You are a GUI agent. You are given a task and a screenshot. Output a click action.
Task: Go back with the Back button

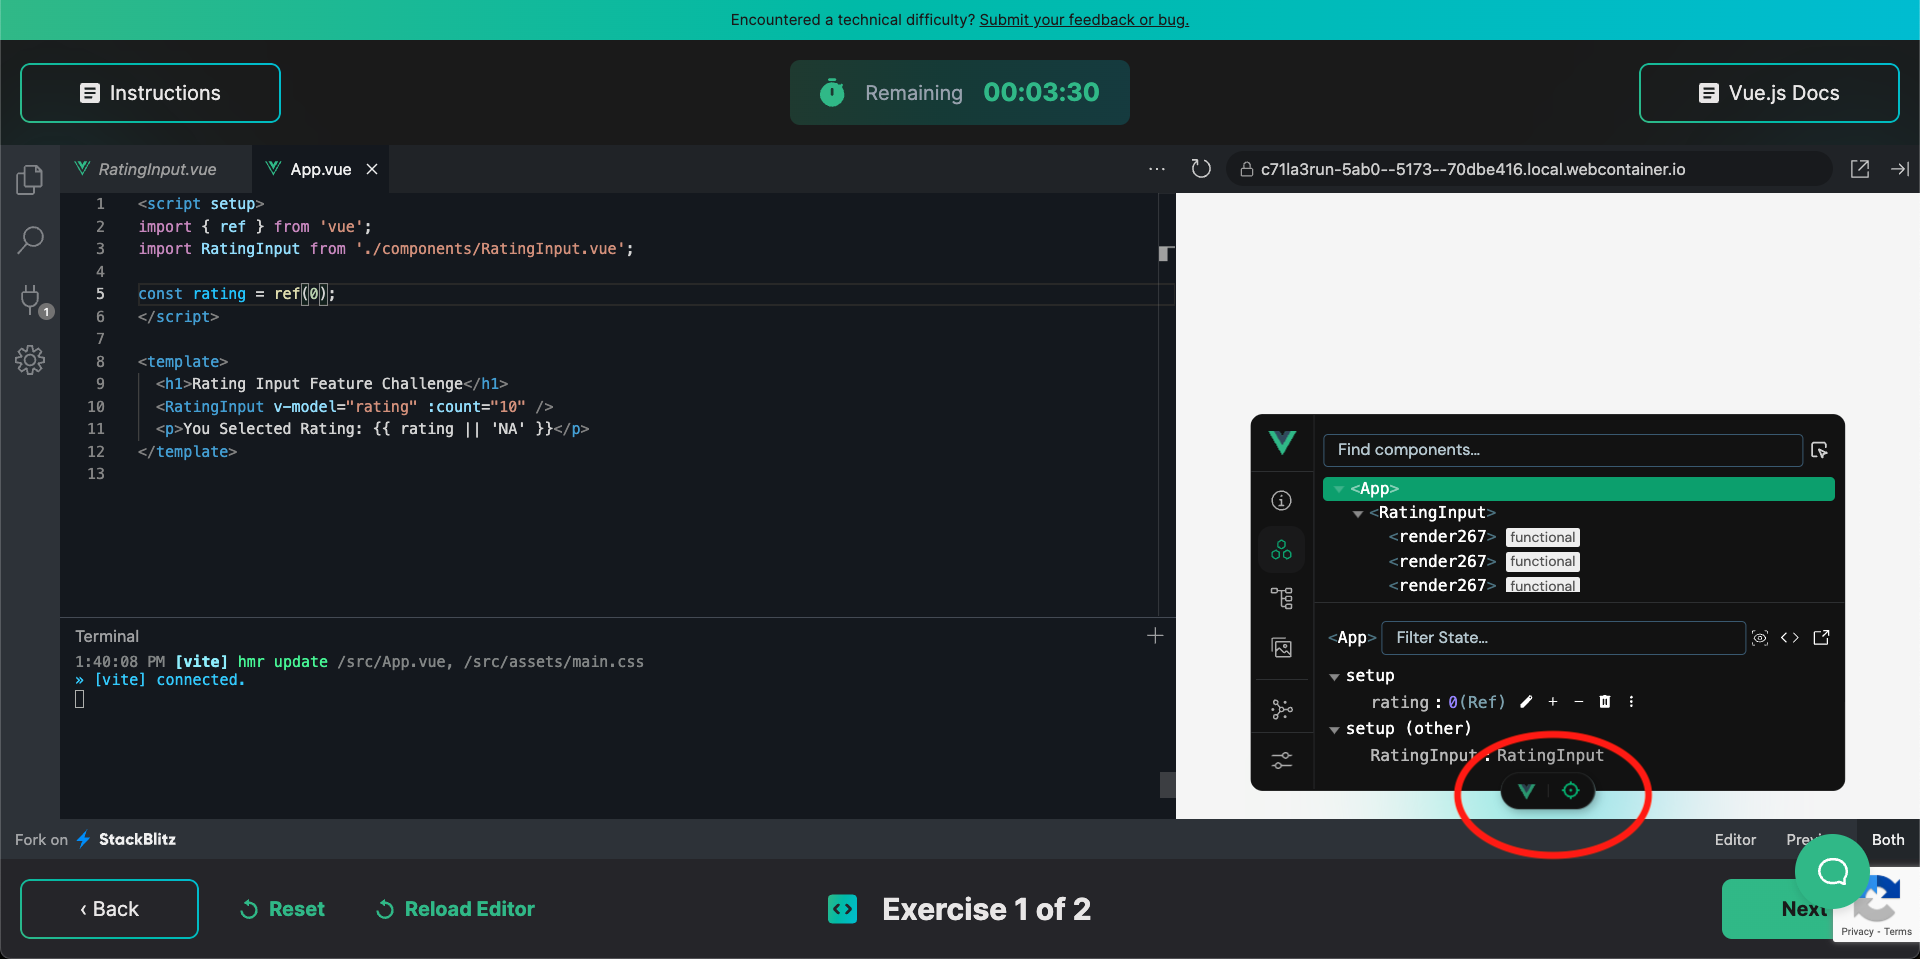109,909
